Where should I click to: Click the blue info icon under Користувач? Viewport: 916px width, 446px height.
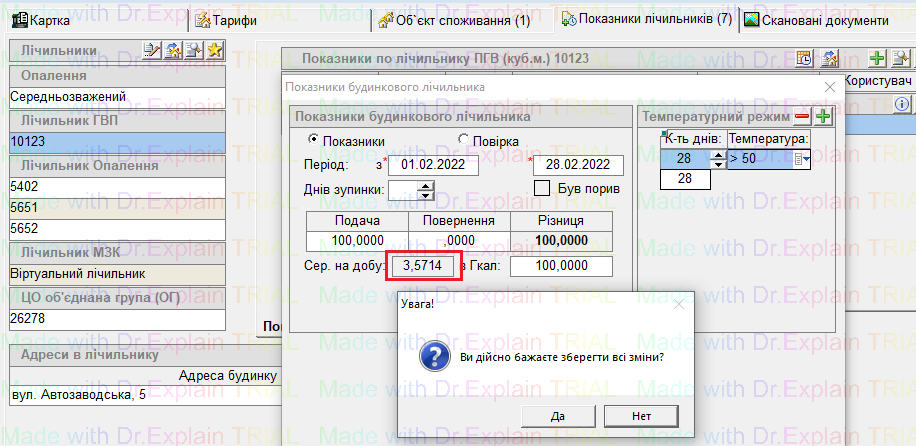900,103
